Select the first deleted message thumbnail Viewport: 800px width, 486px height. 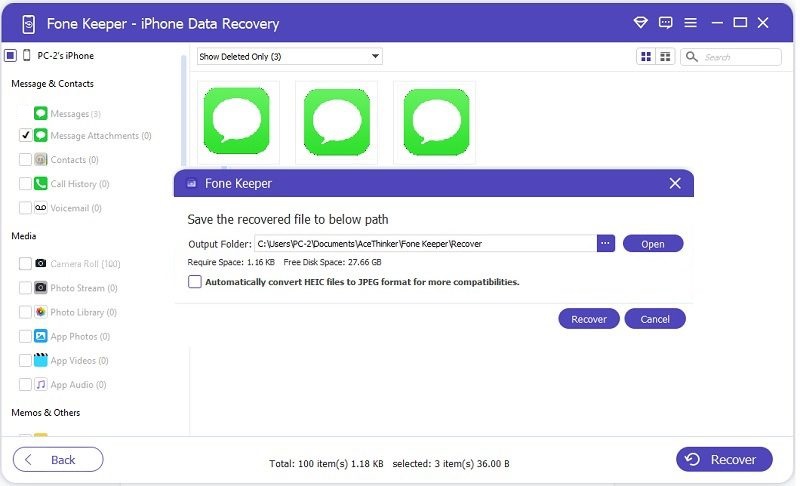238,122
